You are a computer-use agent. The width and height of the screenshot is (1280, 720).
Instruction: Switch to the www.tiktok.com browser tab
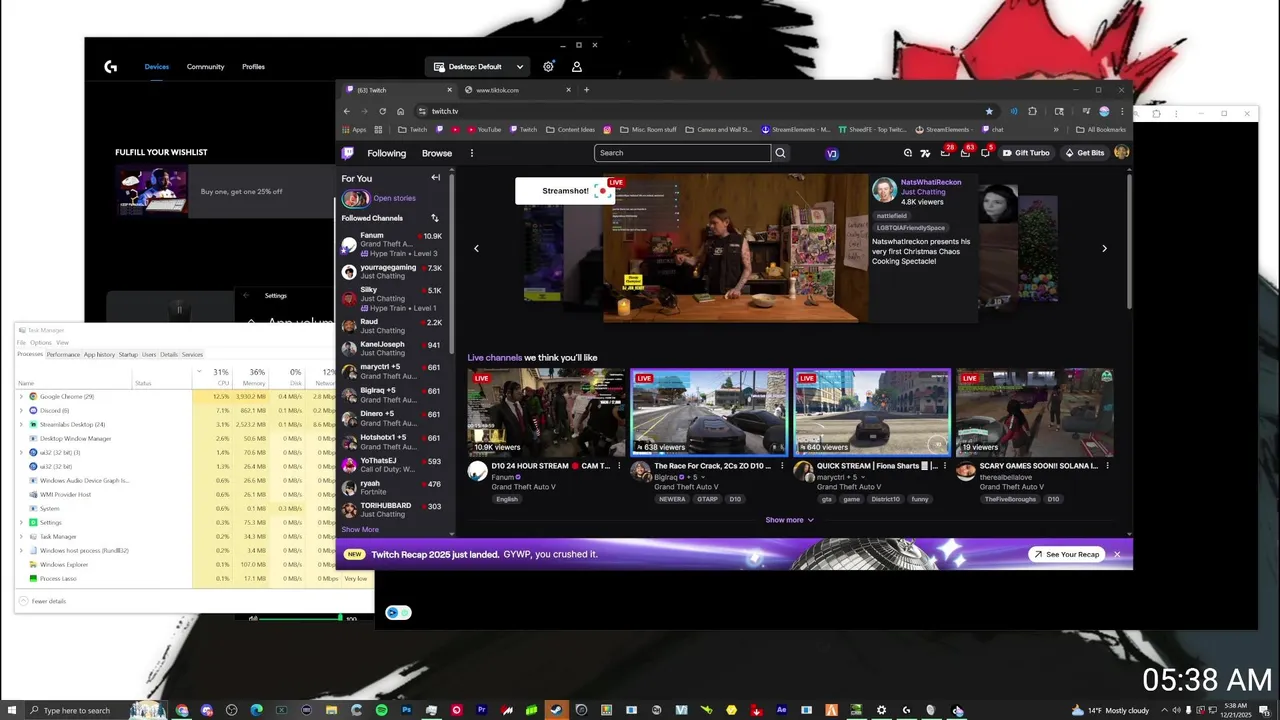click(517, 90)
